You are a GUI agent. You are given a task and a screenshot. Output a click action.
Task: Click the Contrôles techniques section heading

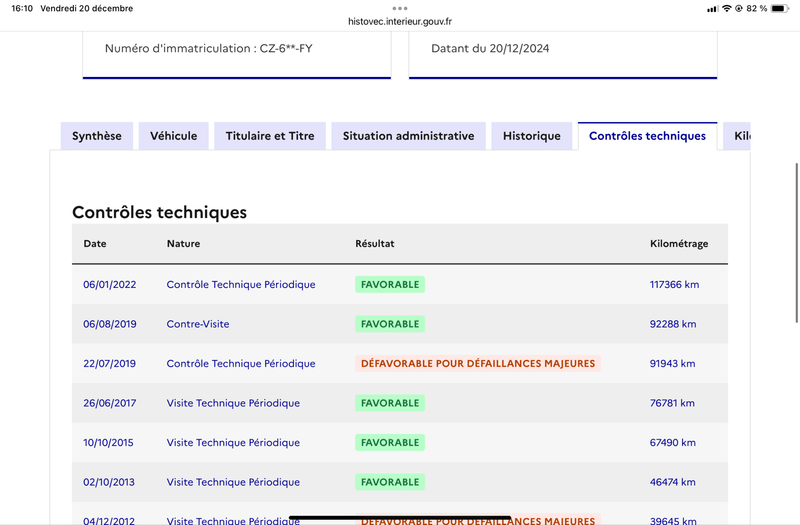pos(159,212)
